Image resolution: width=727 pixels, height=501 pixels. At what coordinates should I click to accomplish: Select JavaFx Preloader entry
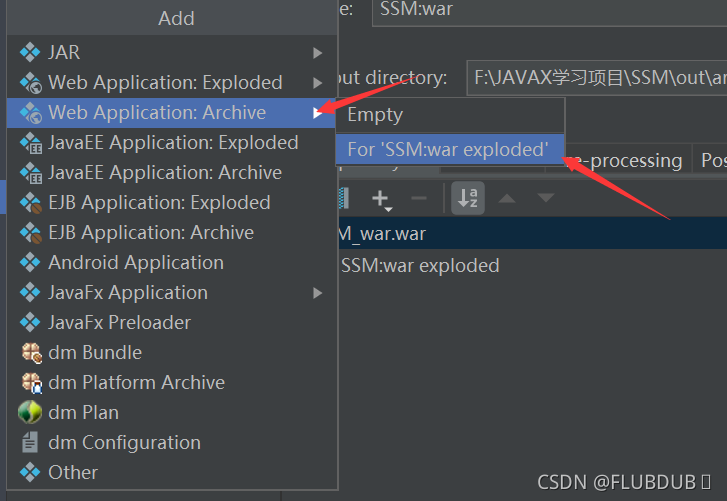coord(172,323)
